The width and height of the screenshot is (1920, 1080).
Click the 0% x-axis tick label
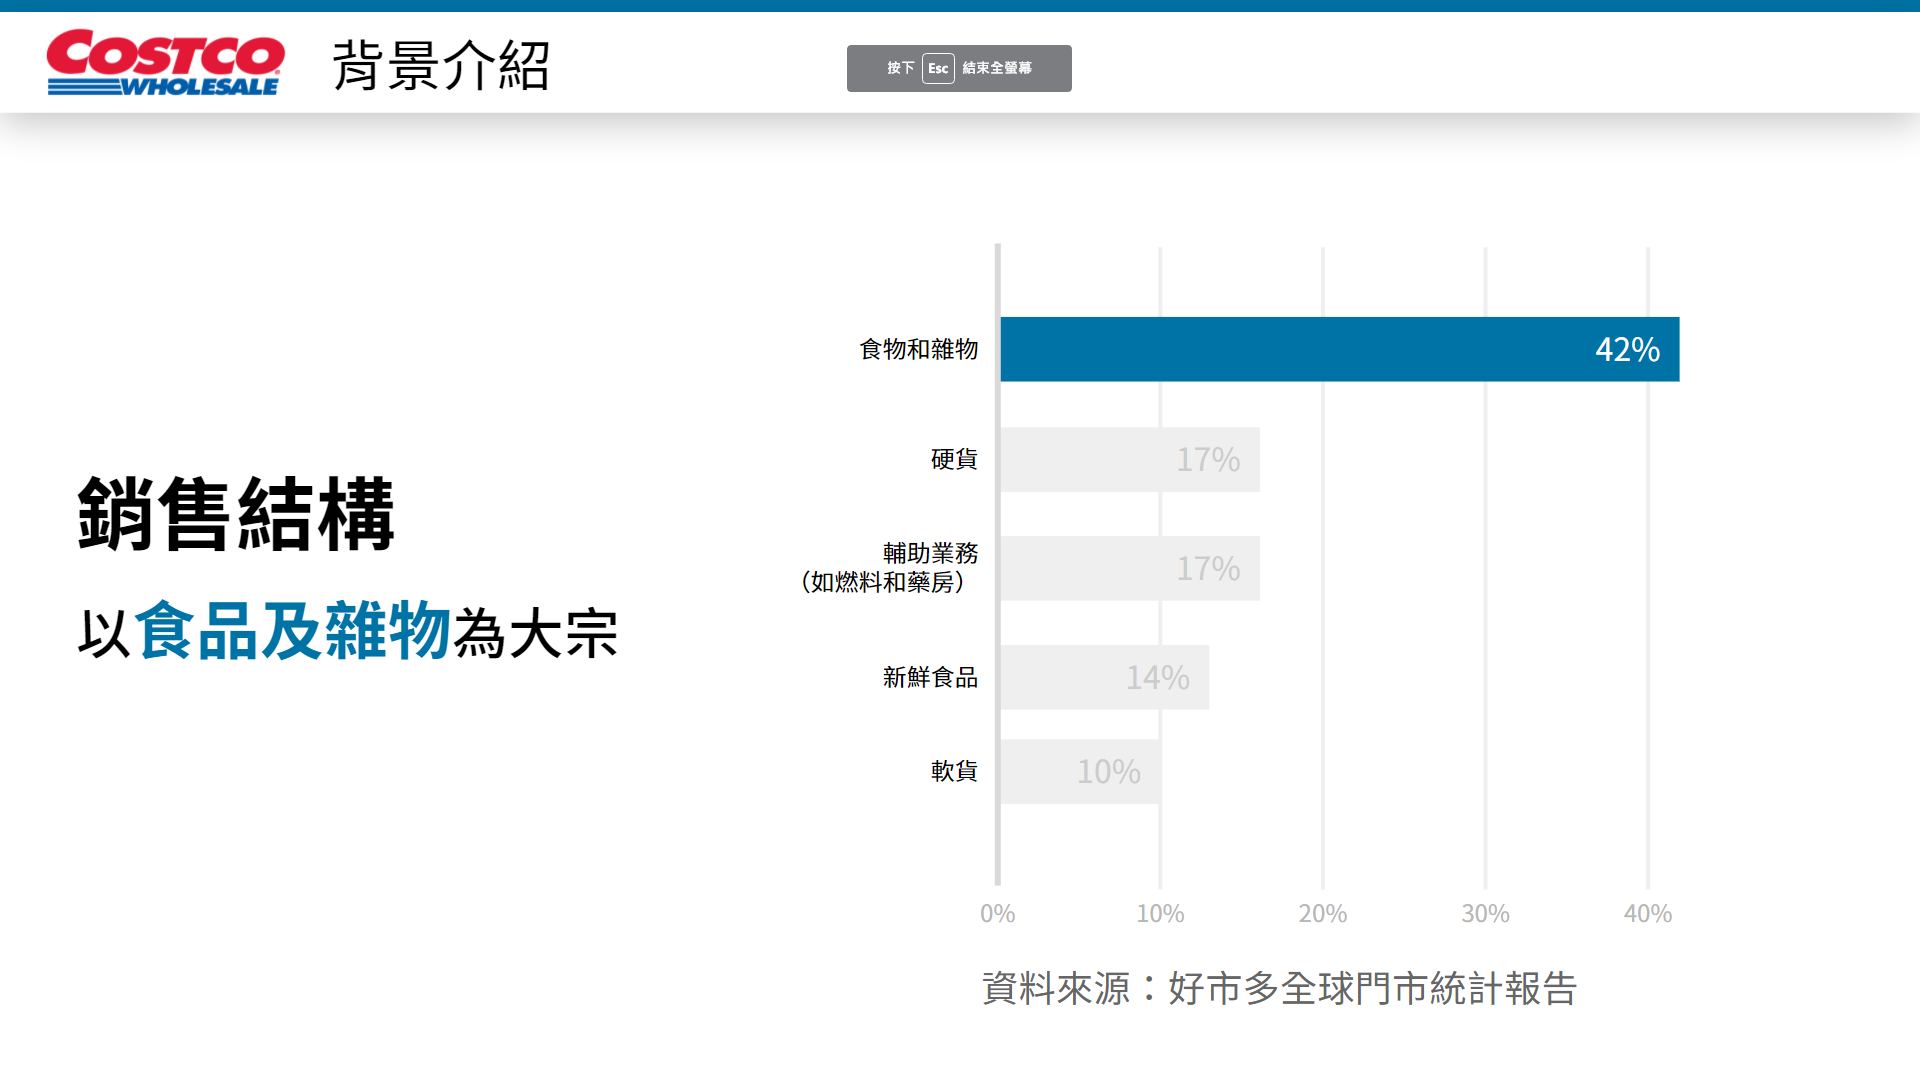pyautogui.click(x=997, y=914)
